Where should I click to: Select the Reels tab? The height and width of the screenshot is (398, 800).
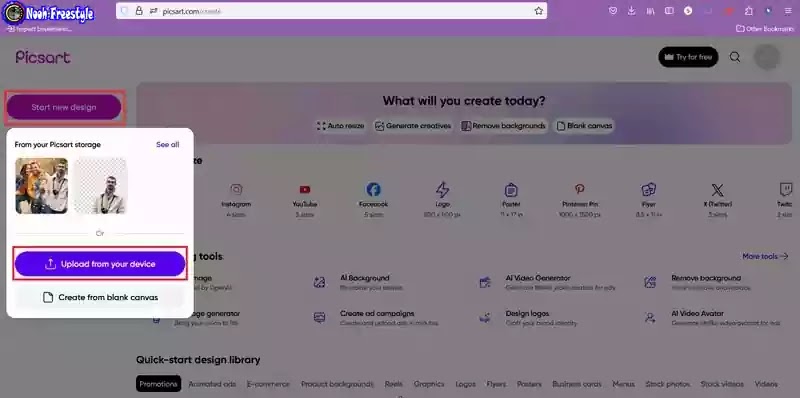pos(393,384)
